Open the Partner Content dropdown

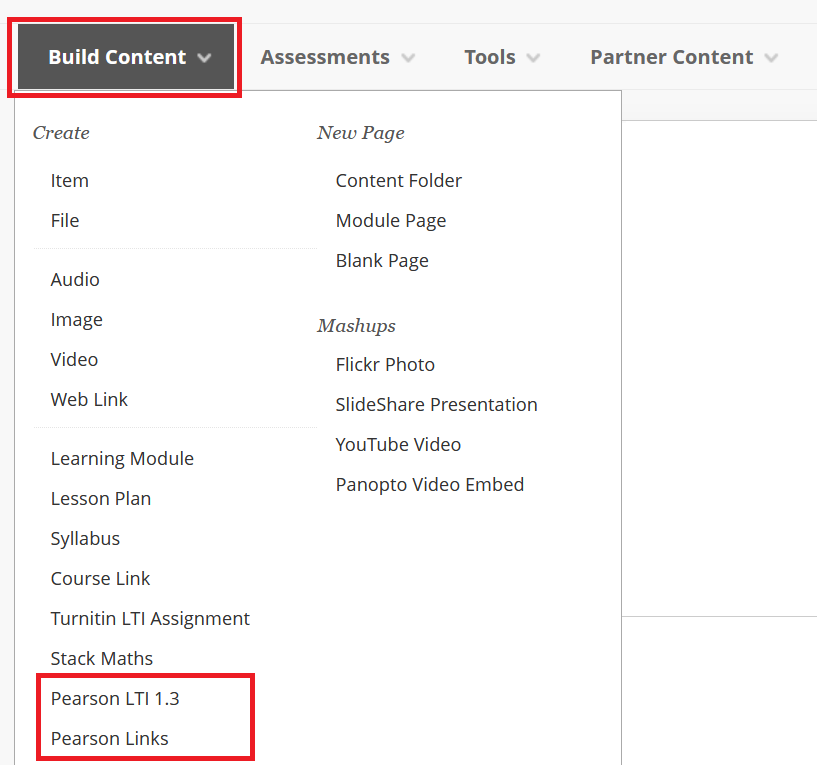684,57
